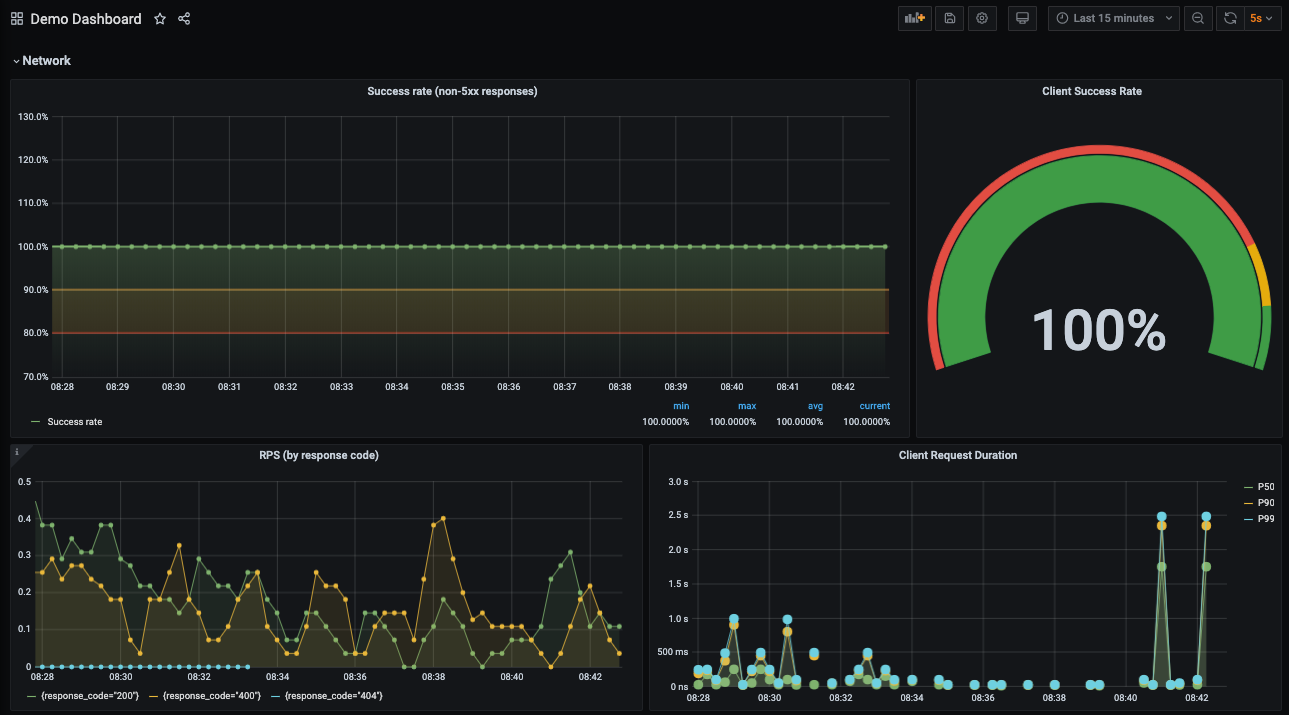Open the Add panel icon
Screen dimensions: 1289x715
914,18
